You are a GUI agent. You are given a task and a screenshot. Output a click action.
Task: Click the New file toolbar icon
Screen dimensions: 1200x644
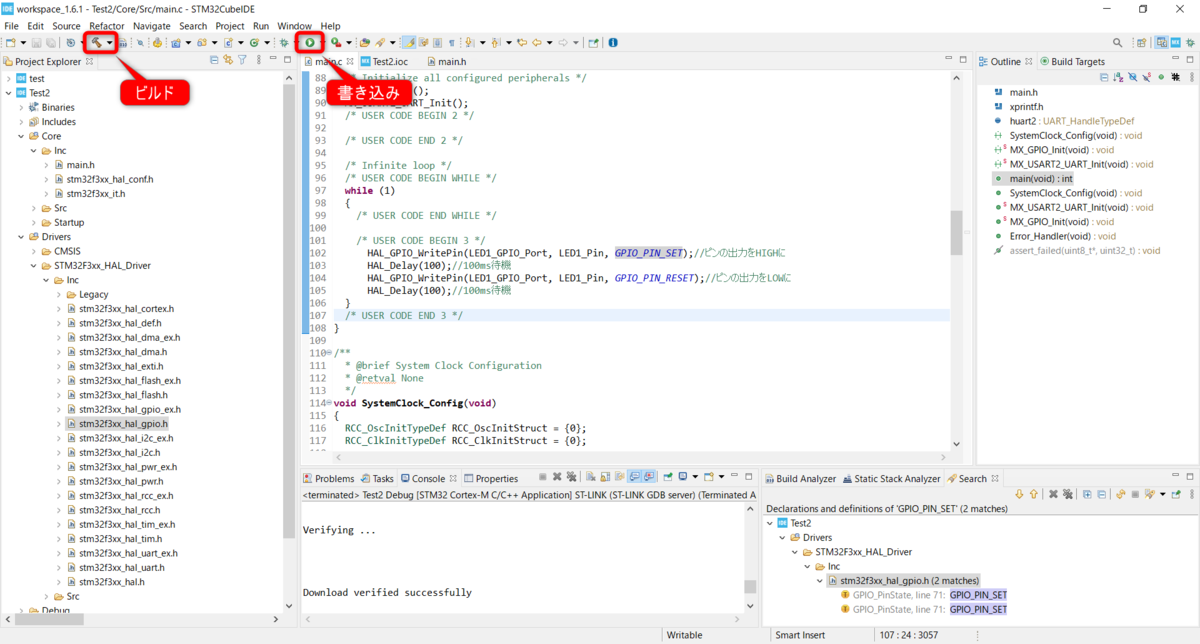tap(9, 42)
